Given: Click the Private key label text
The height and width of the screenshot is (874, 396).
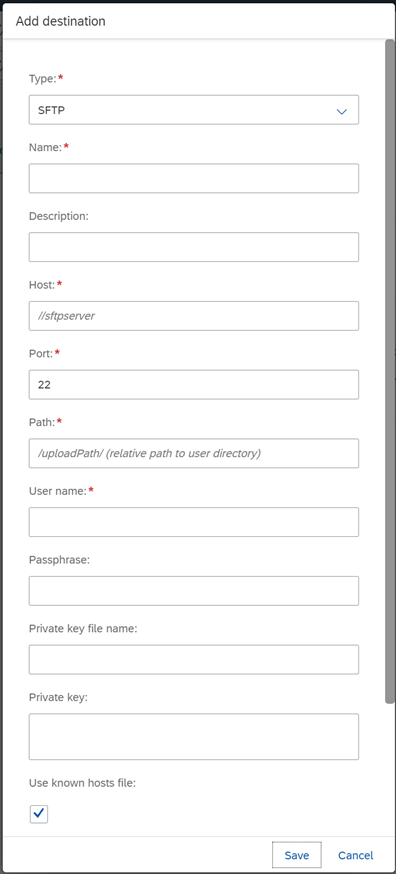Looking at the screenshot, I should (x=59, y=697).
